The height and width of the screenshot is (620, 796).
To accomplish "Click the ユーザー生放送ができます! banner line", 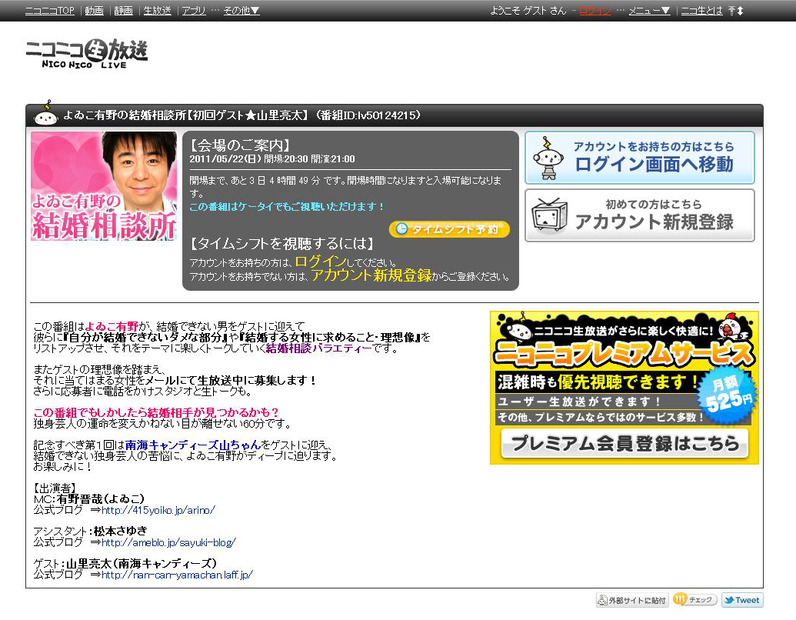I will [579, 402].
